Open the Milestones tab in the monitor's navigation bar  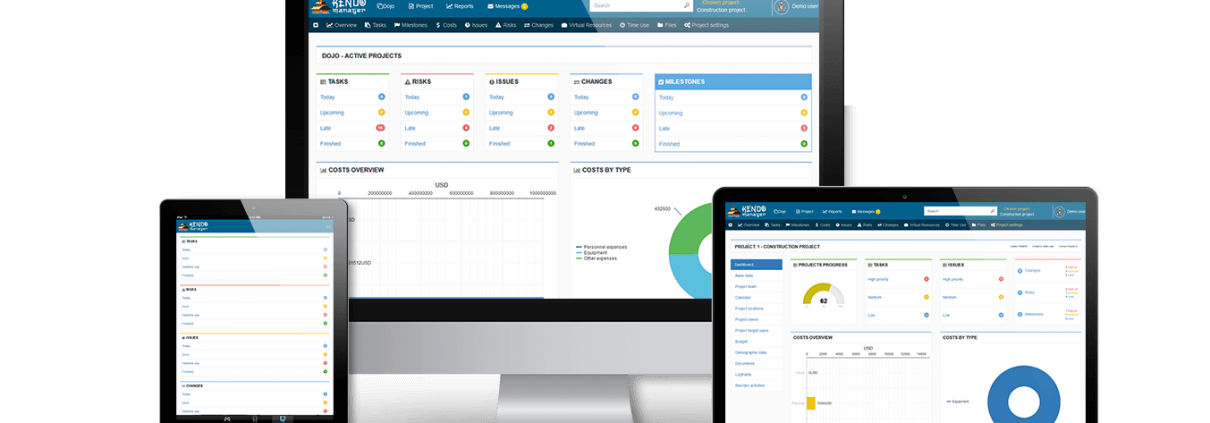pyautogui.click(x=411, y=25)
